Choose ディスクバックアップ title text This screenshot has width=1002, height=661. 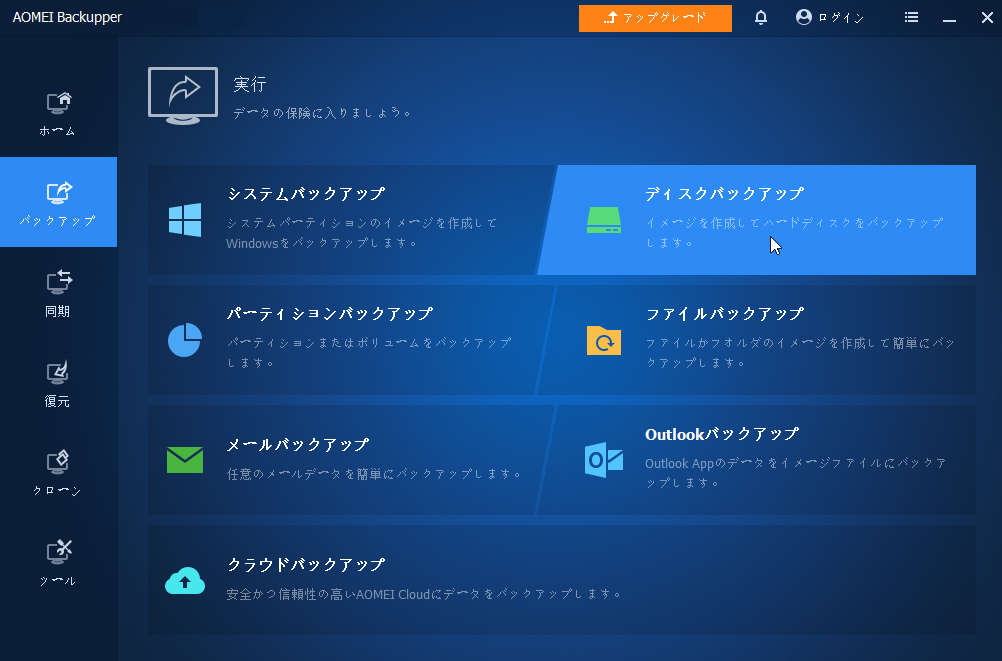coord(725,194)
